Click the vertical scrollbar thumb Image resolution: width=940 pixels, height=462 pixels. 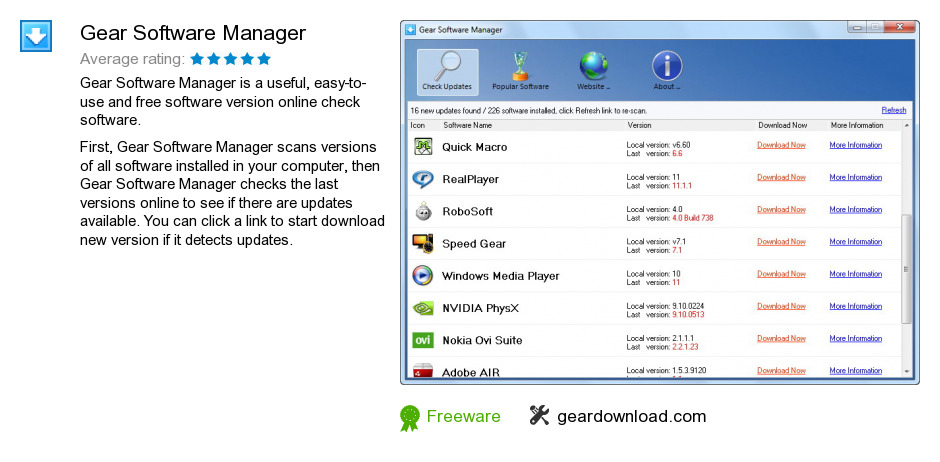(x=906, y=269)
